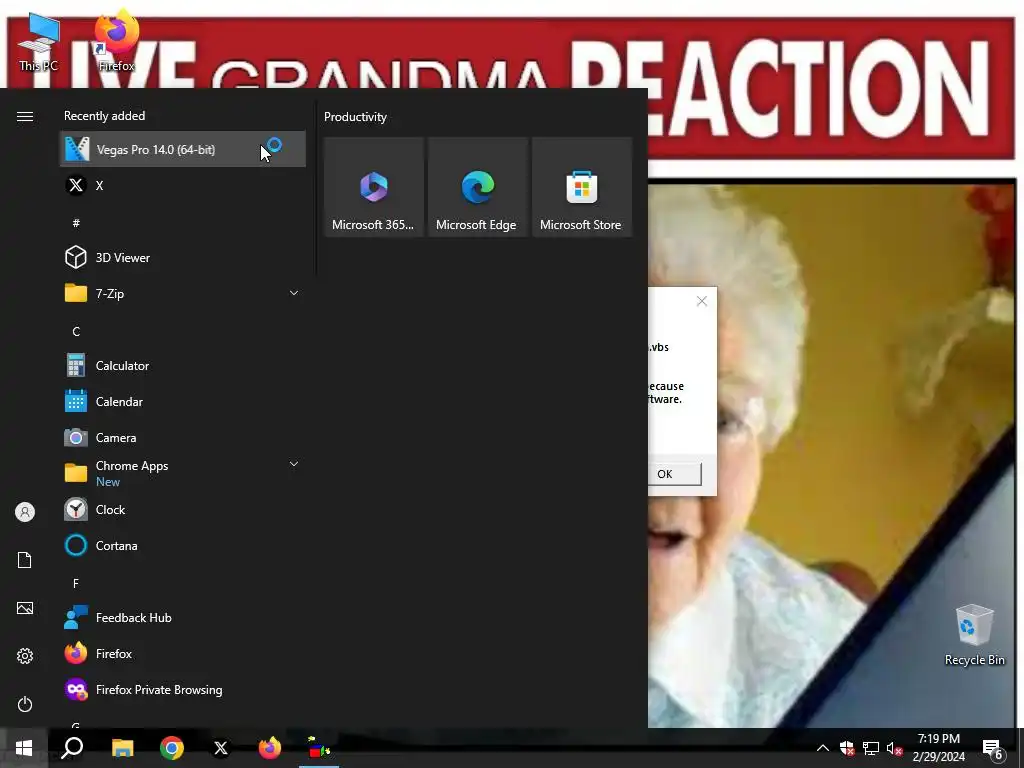Open the clock showing 7:19 PM
The width and height of the screenshot is (1024, 768).
tap(938, 748)
